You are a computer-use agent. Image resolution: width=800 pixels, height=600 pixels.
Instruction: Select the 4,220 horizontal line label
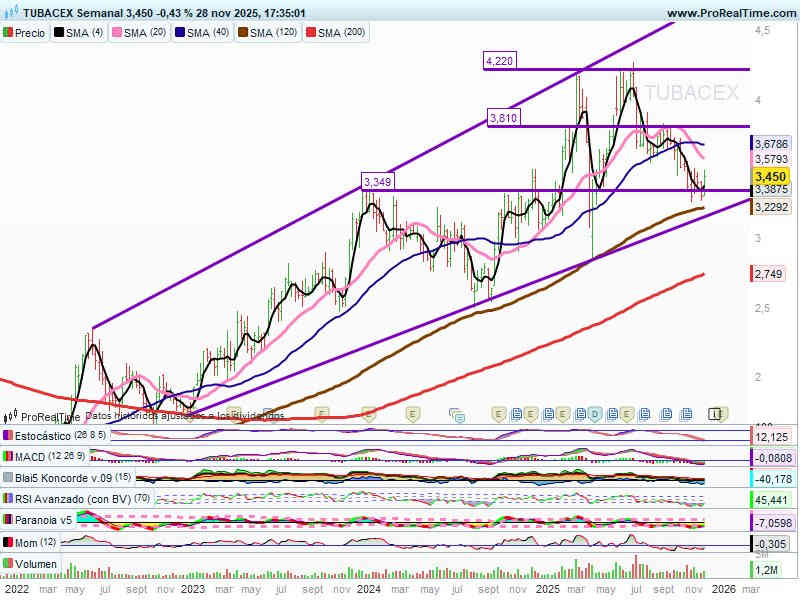pyautogui.click(x=499, y=61)
